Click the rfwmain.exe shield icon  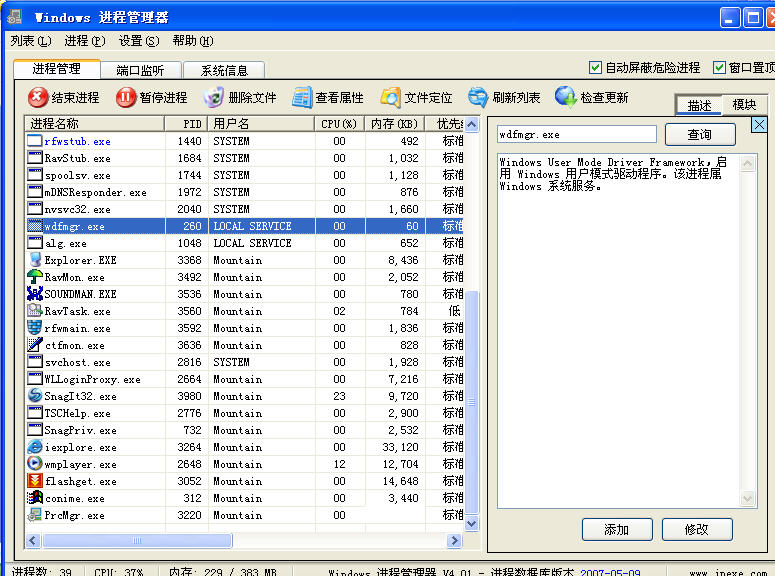click(35, 328)
